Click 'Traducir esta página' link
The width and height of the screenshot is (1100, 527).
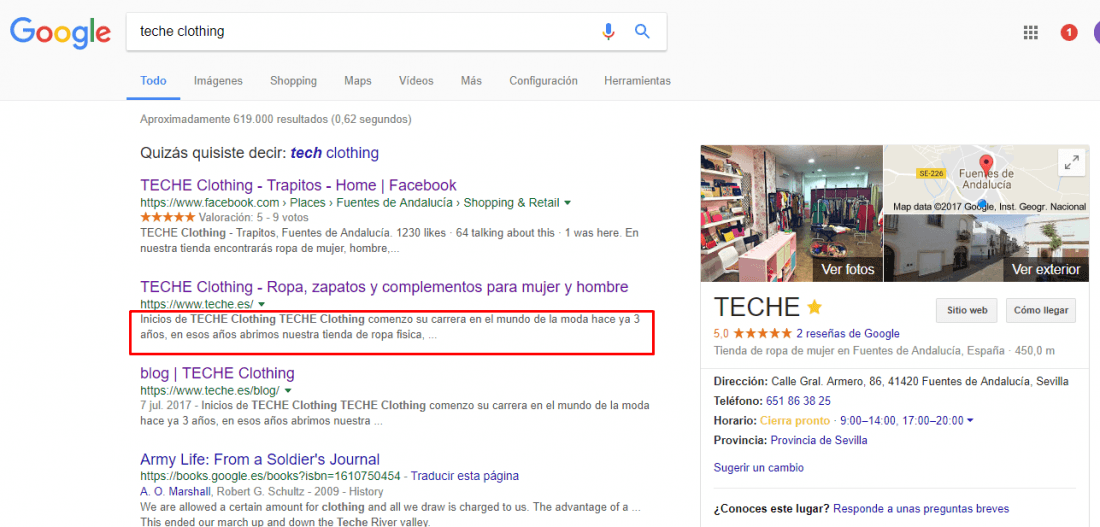click(464, 476)
